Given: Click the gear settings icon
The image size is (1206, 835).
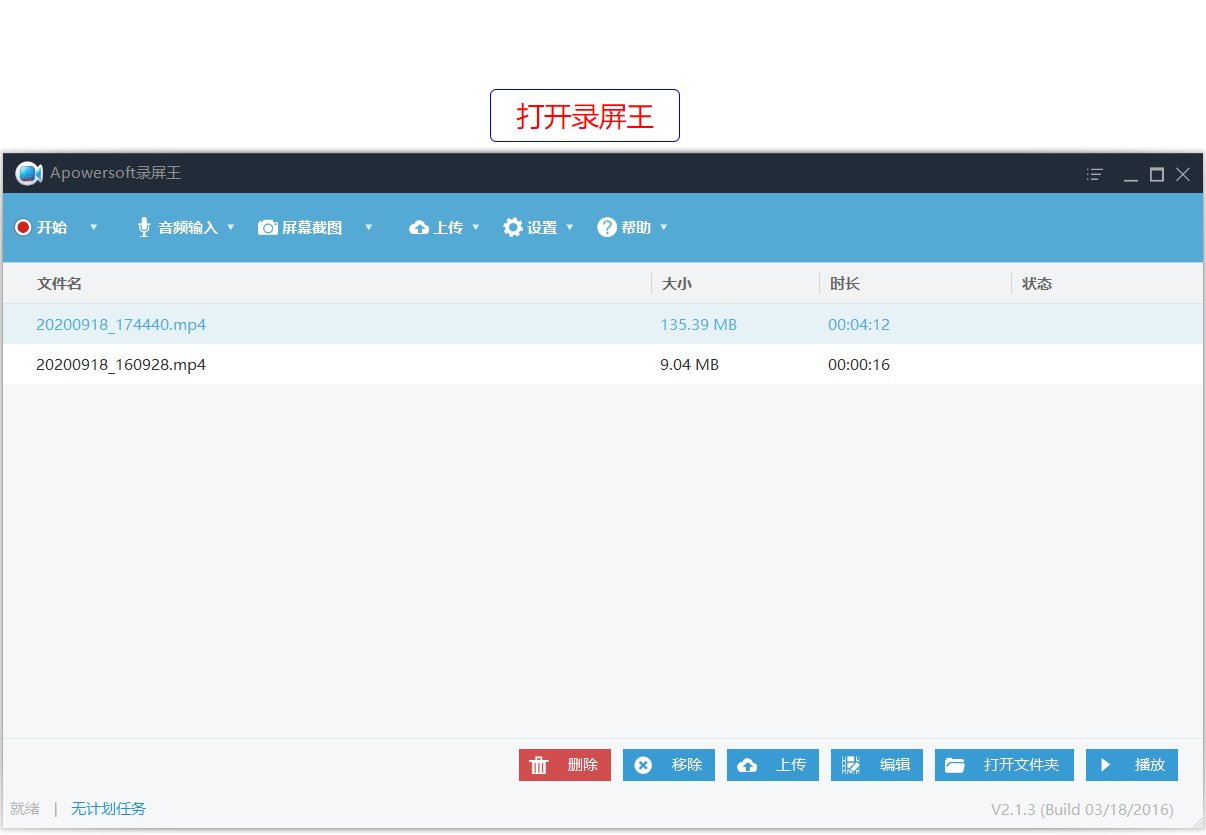Looking at the screenshot, I should tap(513, 228).
